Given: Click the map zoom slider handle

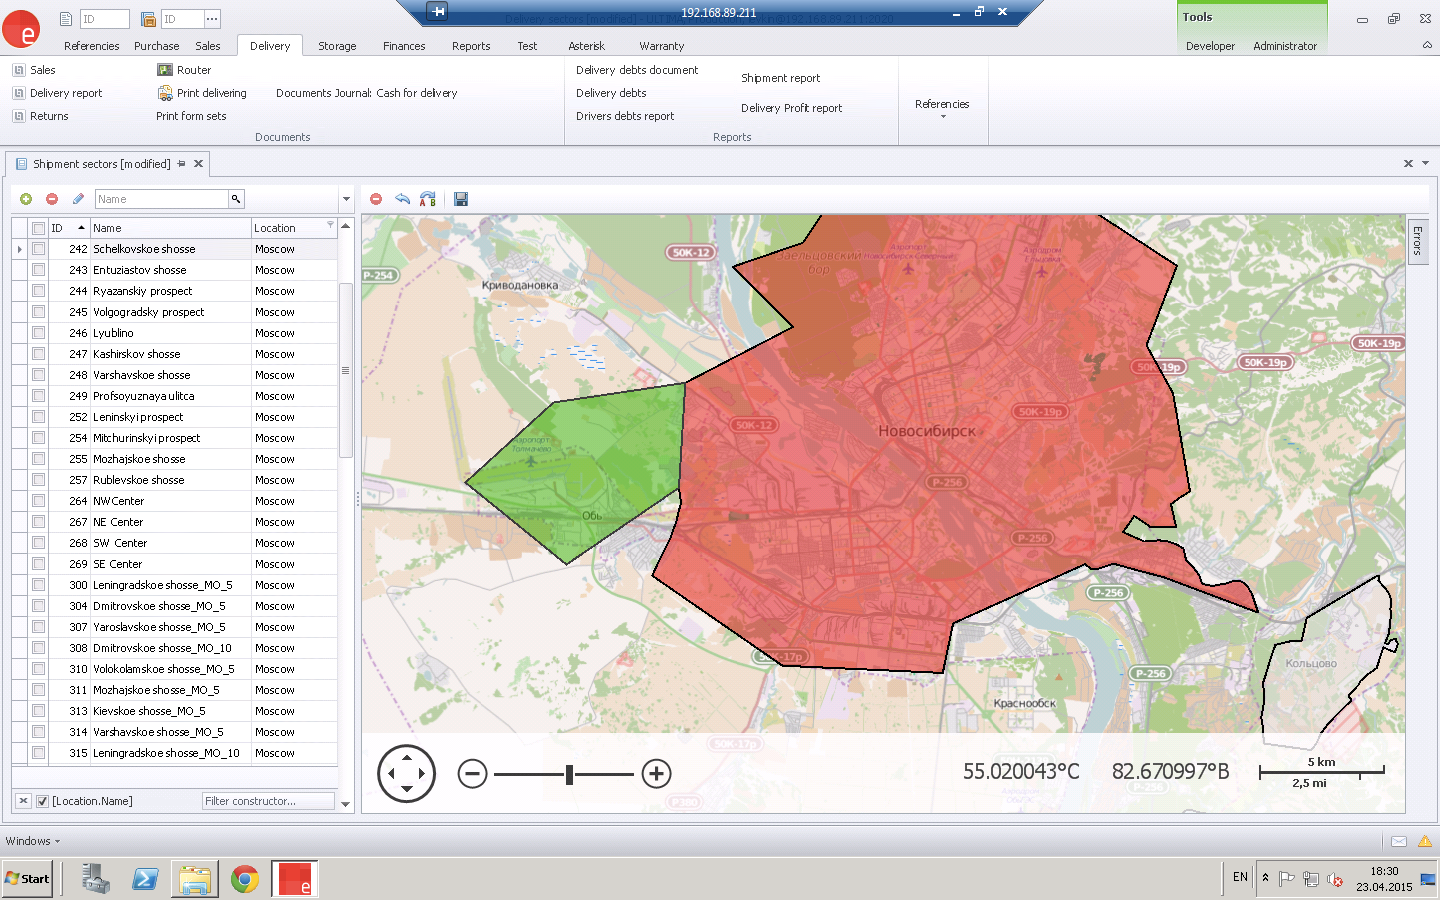Looking at the screenshot, I should [x=569, y=774].
